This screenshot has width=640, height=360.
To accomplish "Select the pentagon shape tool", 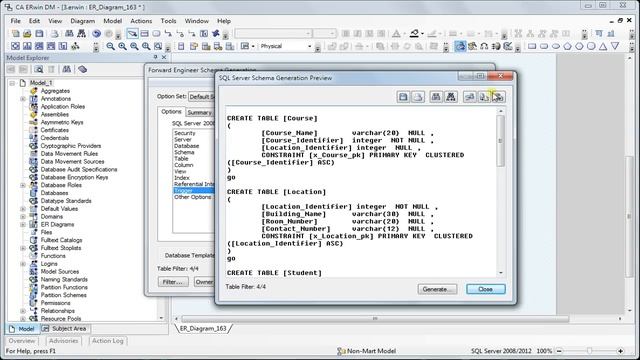I will (x=567, y=46).
